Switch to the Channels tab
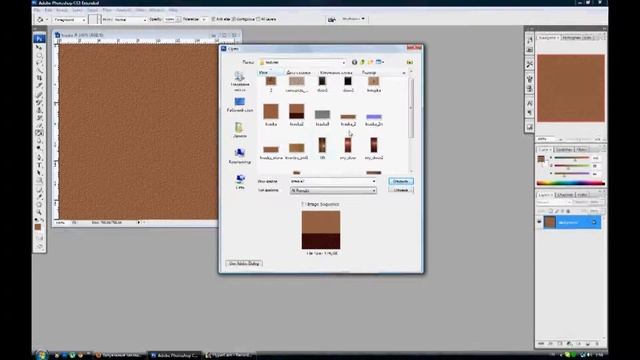The image size is (640, 360). [x=564, y=195]
